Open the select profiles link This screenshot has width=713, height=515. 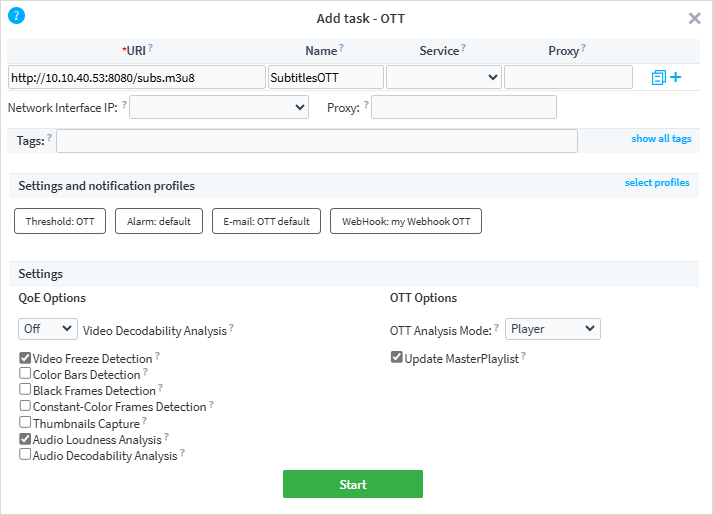[656, 183]
